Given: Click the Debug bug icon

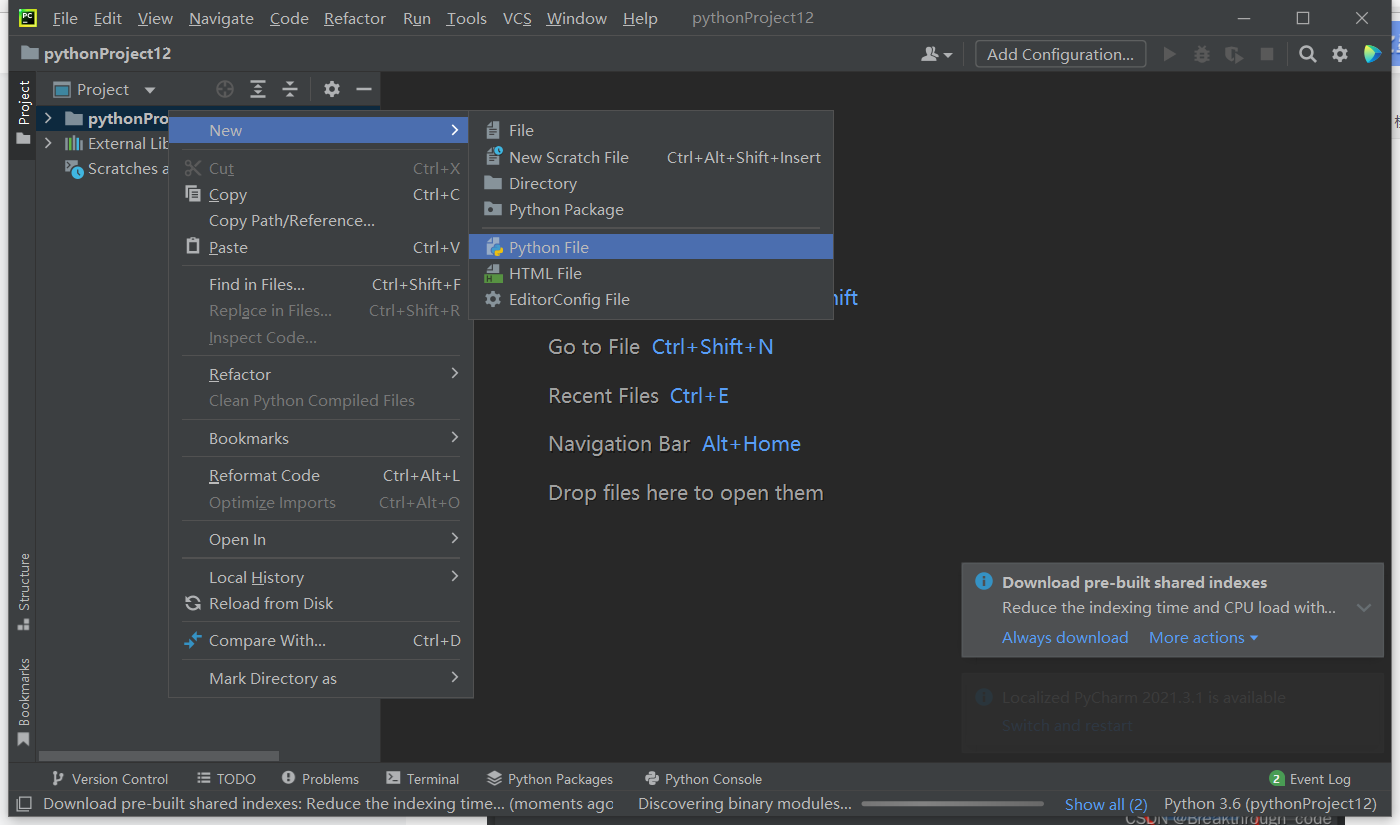Looking at the screenshot, I should coord(1202,54).
